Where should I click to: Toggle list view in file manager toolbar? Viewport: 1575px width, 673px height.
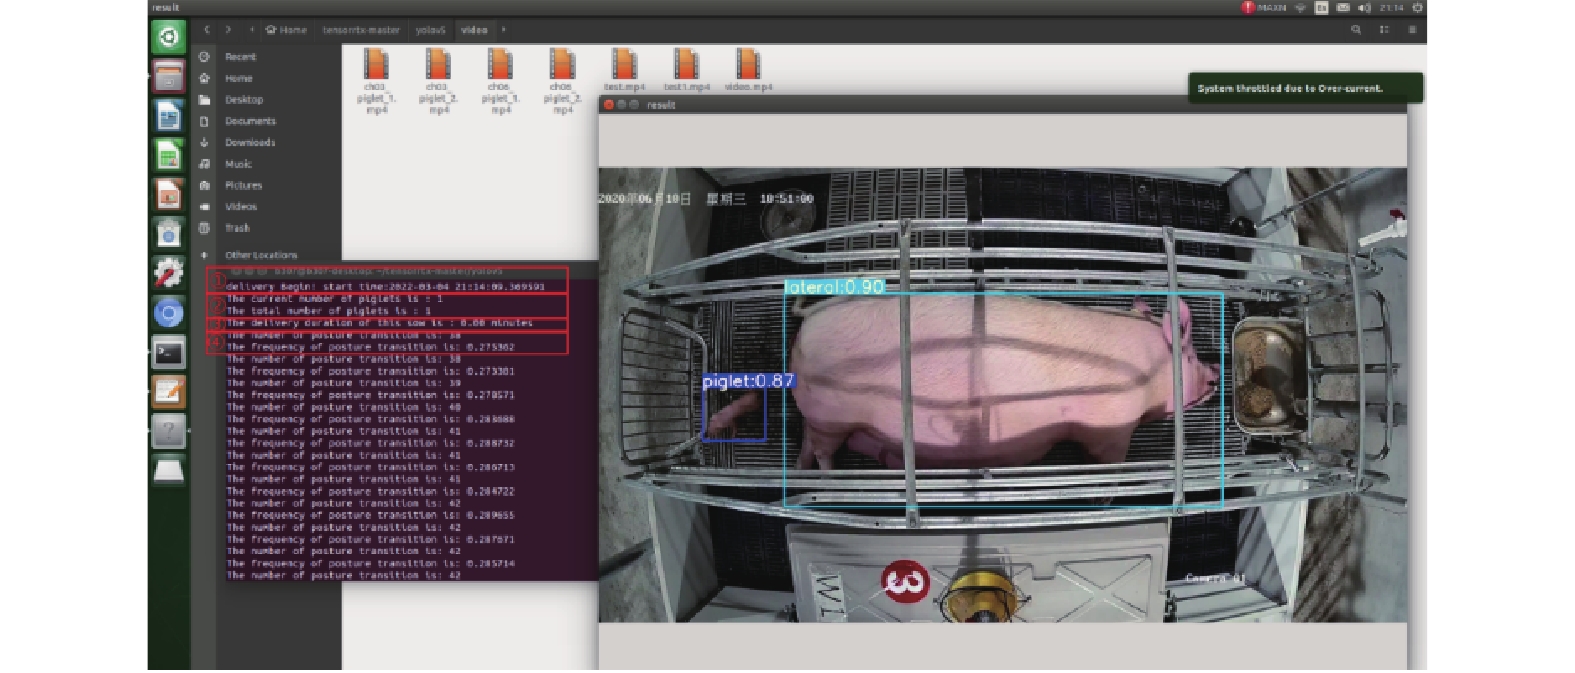coord(1384,30)
